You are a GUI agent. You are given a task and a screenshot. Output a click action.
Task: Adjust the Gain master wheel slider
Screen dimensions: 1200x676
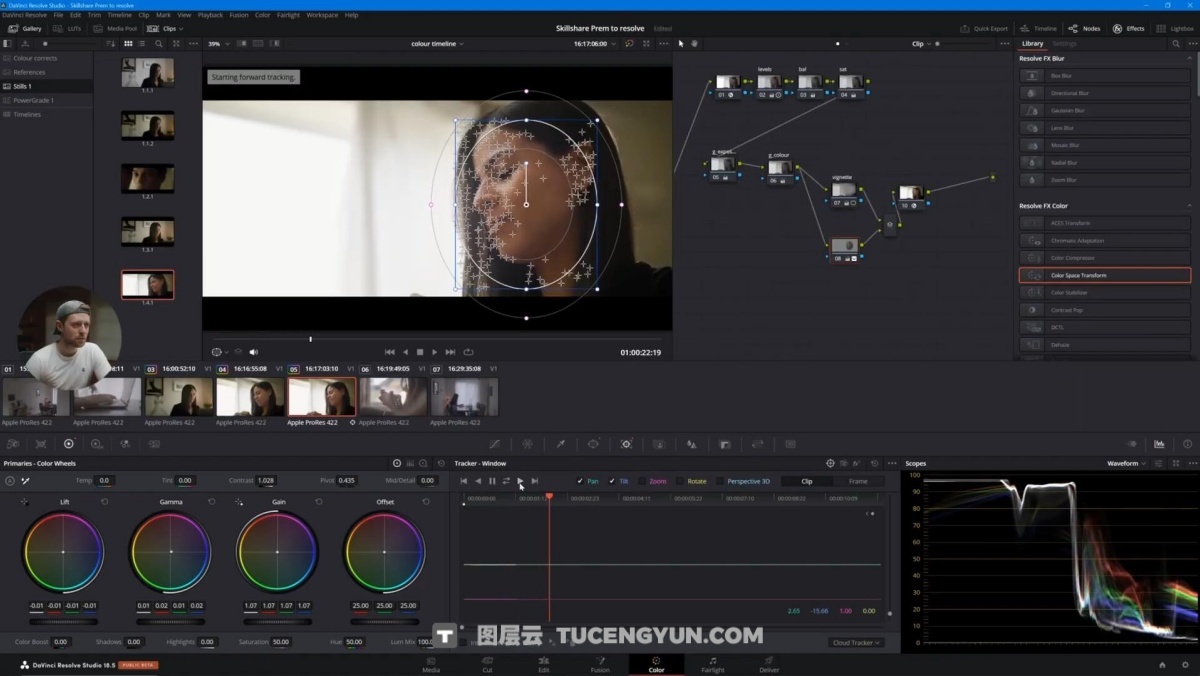277,621
